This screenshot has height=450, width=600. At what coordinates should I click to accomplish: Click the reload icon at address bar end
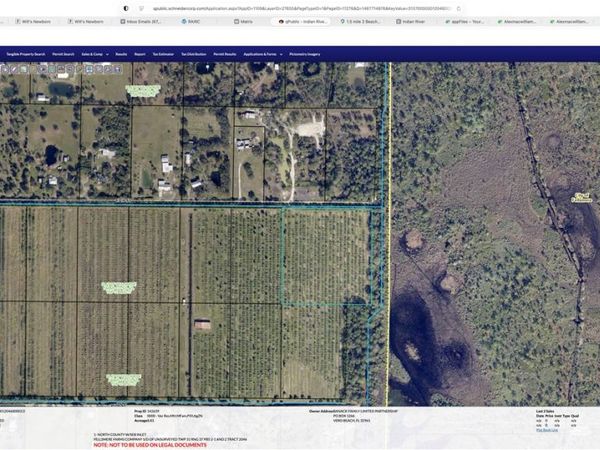click(459, 8)
